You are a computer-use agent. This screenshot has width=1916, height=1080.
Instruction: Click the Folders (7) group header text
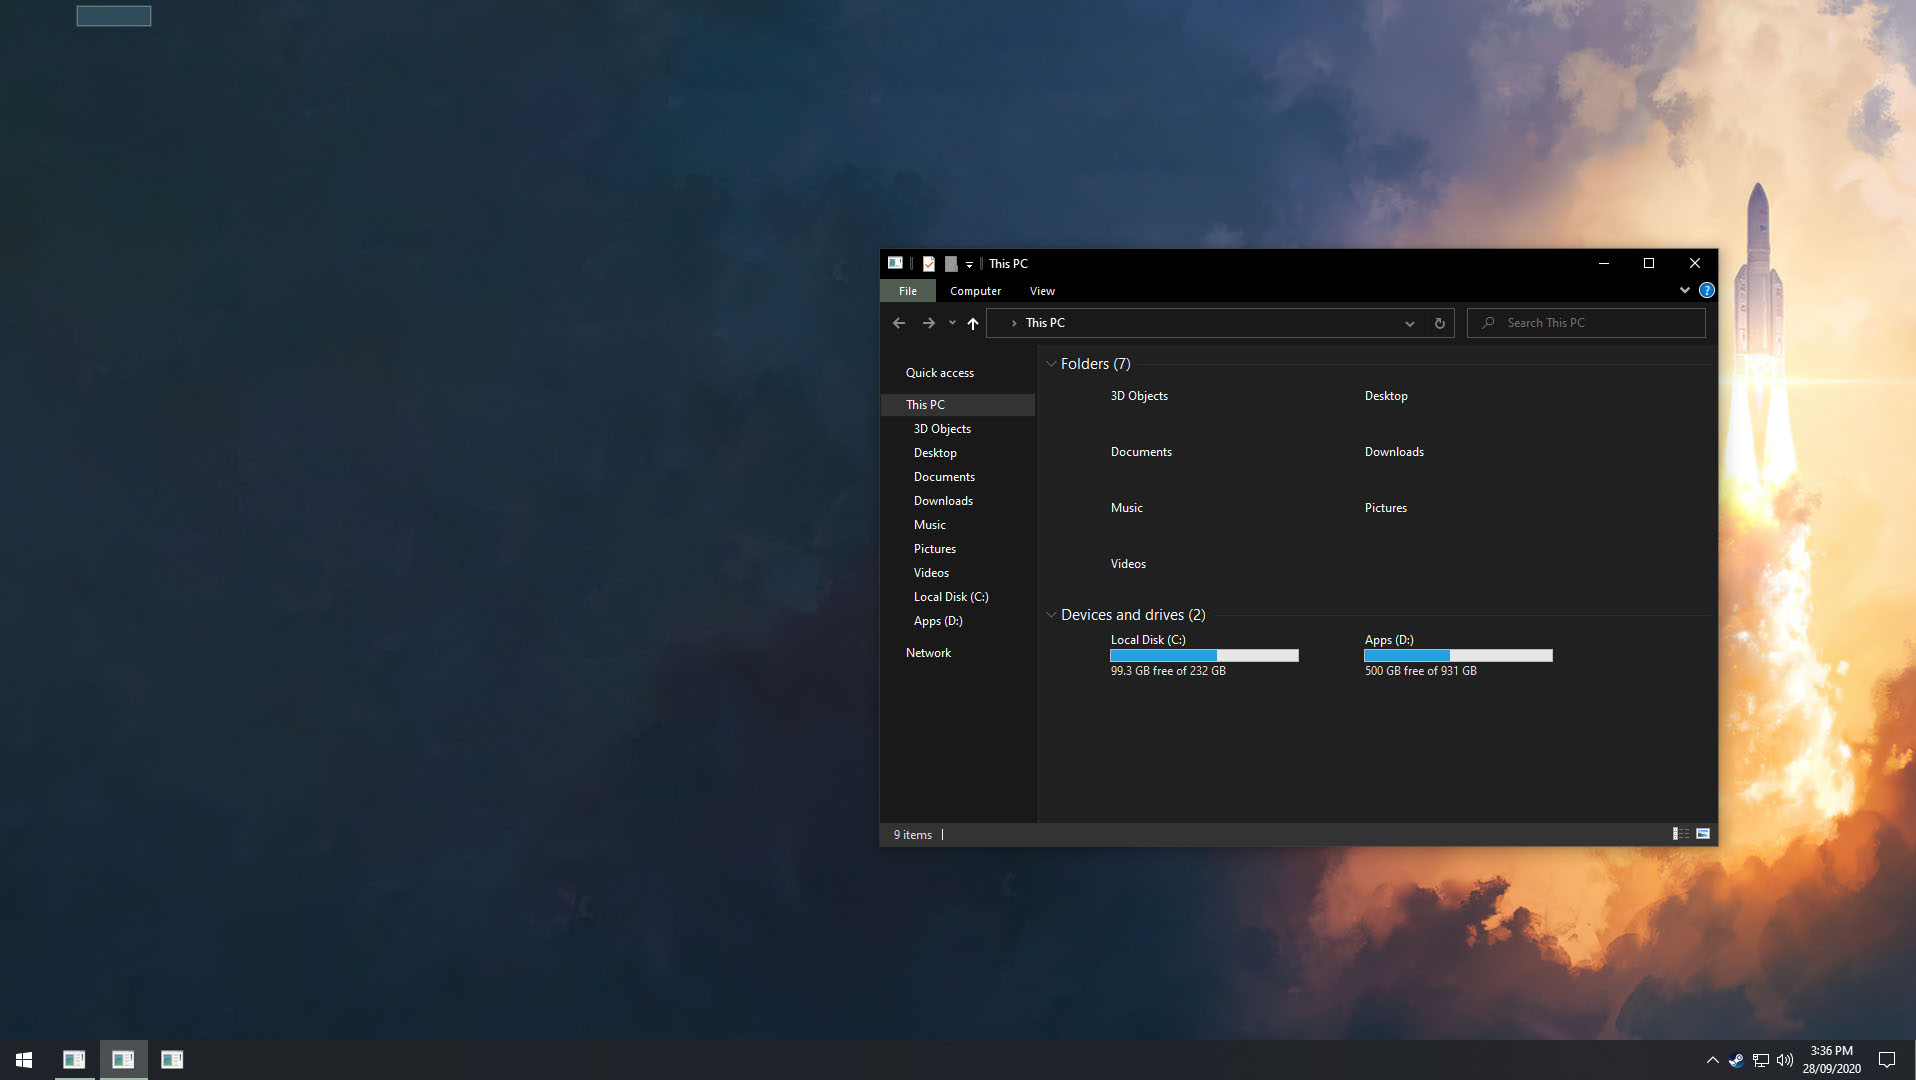pyautogui.click(x=1095, y=364)
